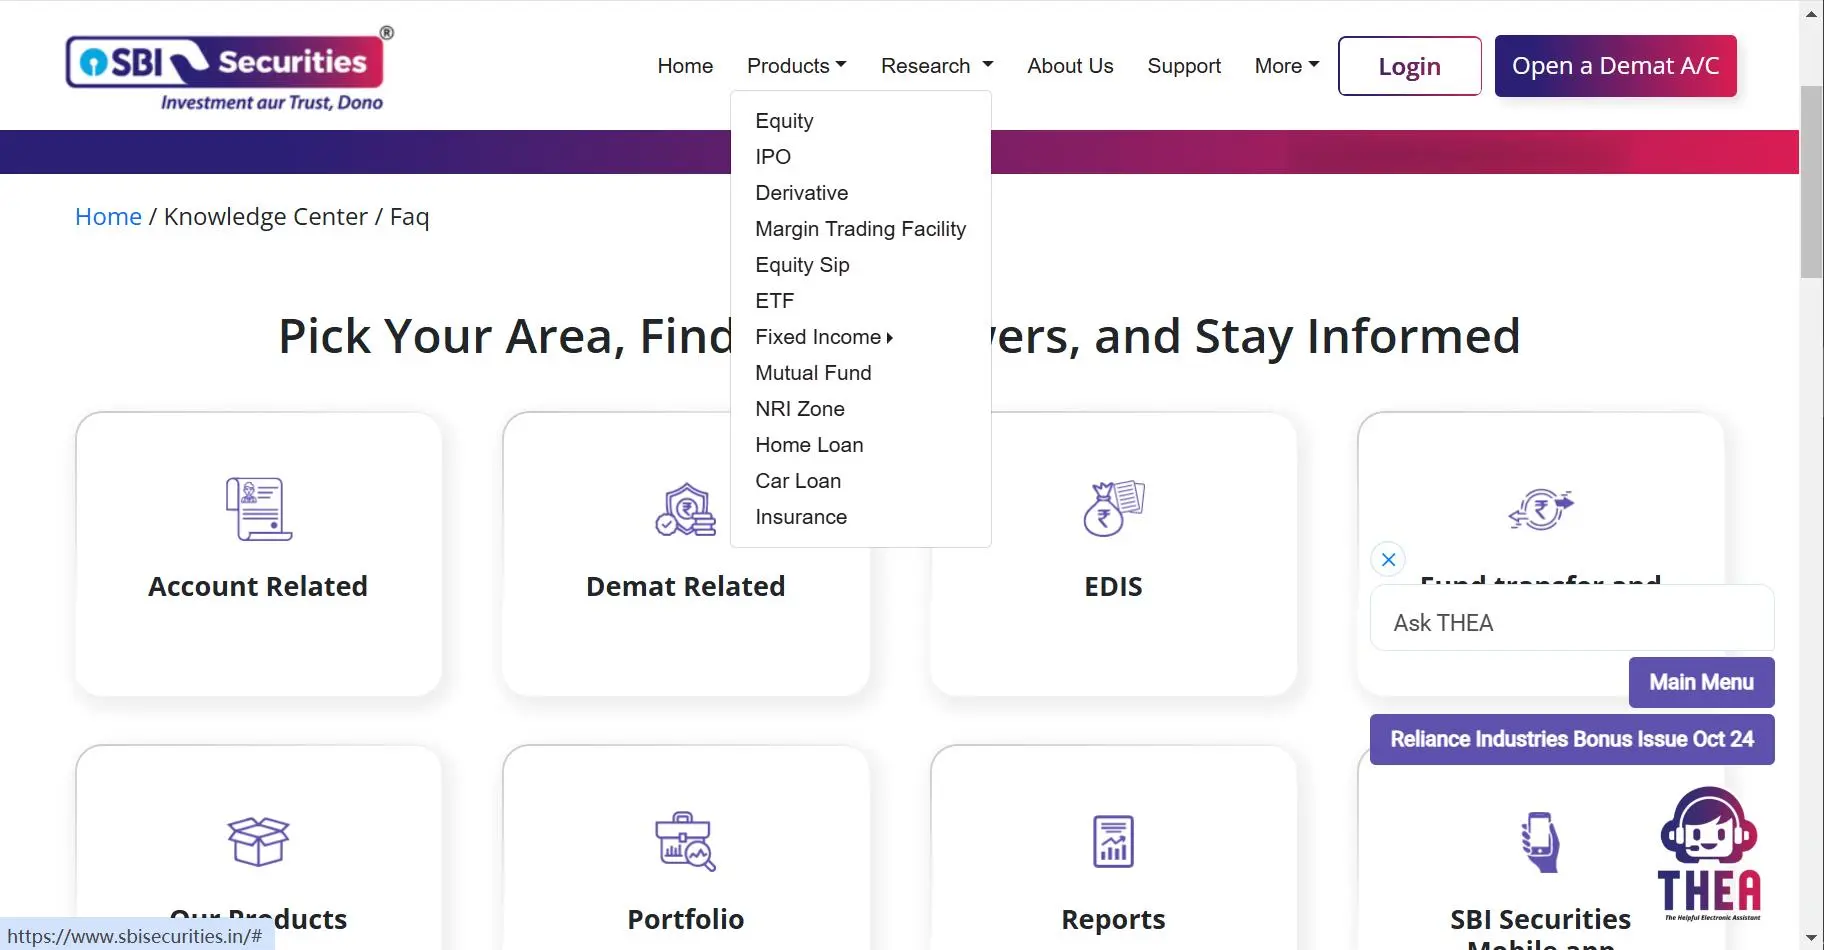Click the Login button
The height and width of the screenshot is (950, 1824).
tap(1410, 66)
